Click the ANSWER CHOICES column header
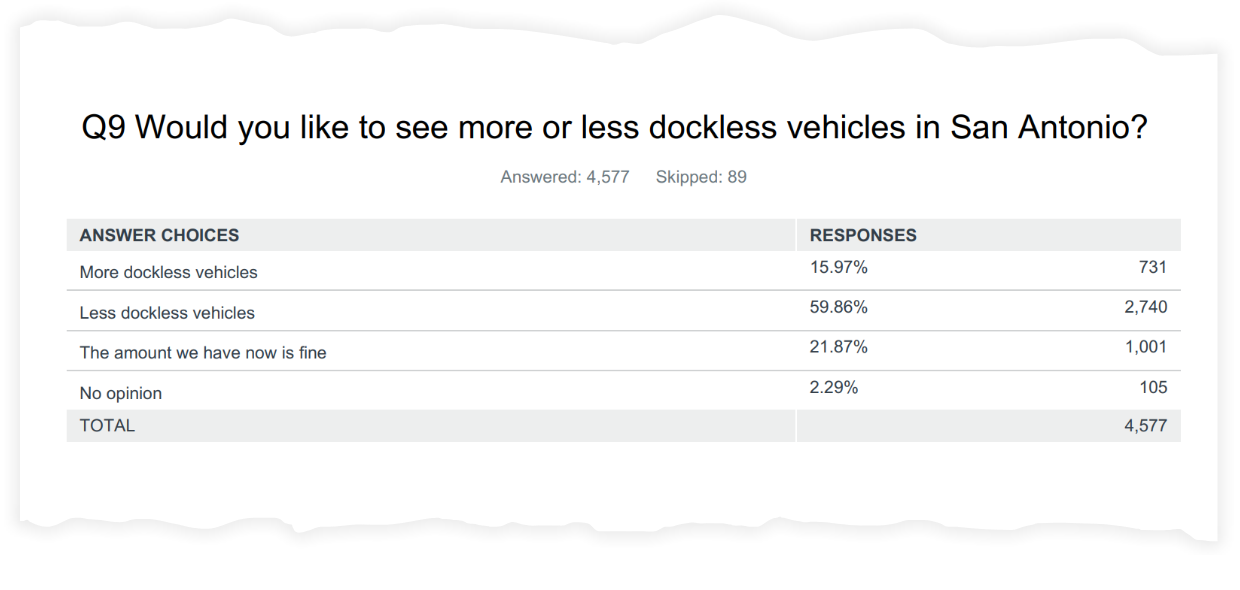This screenshot has width=1240, height=590. (x=159, y=236)
